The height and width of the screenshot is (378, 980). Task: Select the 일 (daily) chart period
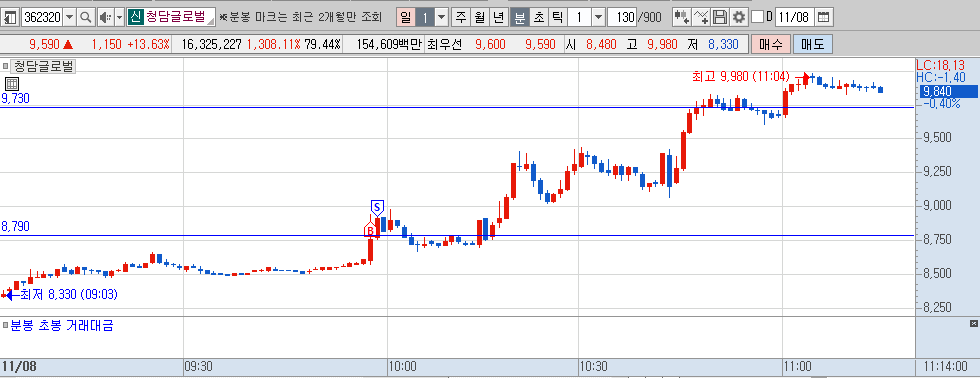pos(406,17)
